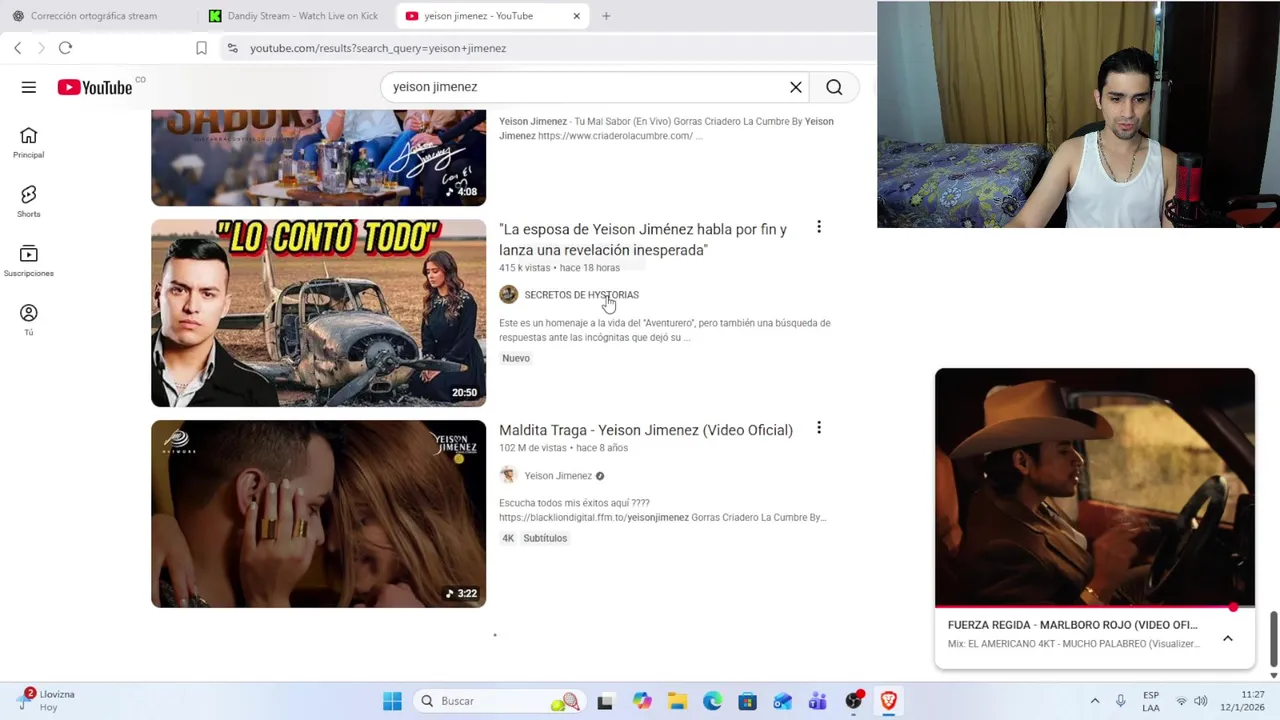Open Yeison Jimenez channel name link
The image size is (1280, 720).
click(x=558, y=476)
